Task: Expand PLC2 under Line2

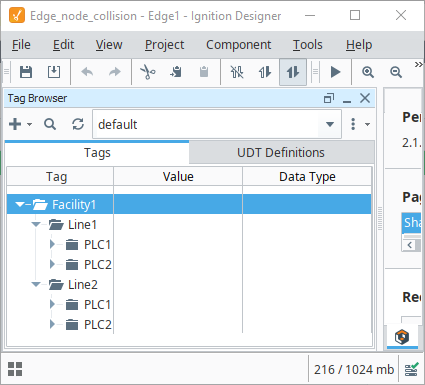Action: coord(52,324)
